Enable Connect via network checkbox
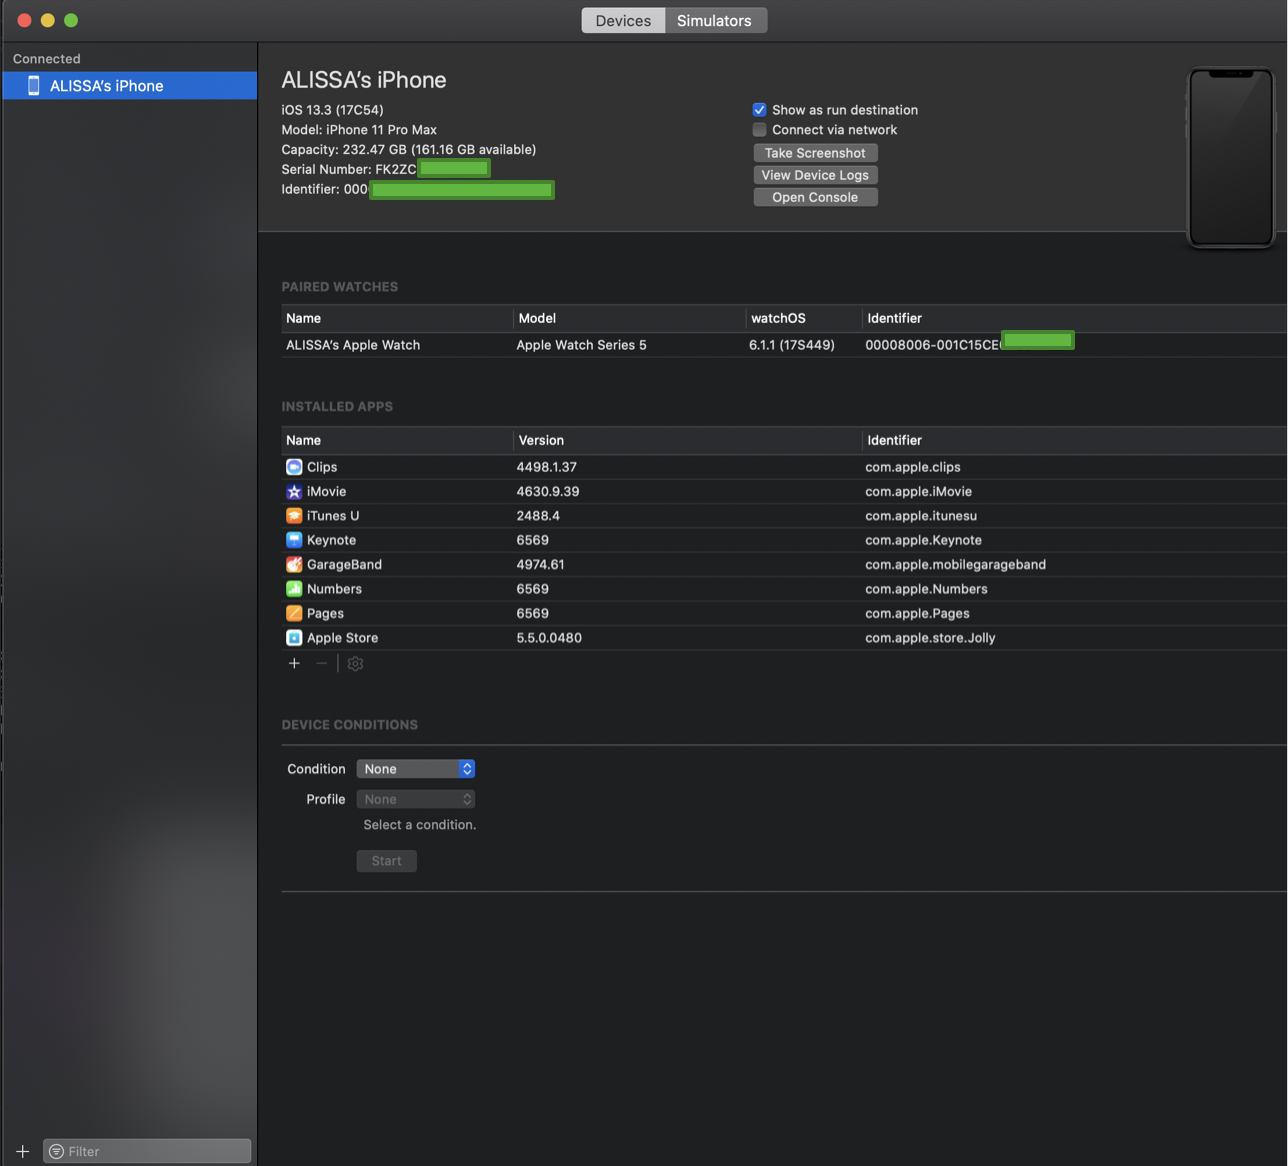The height and width of the screenshot is (1166, 1288). (759, 130)
